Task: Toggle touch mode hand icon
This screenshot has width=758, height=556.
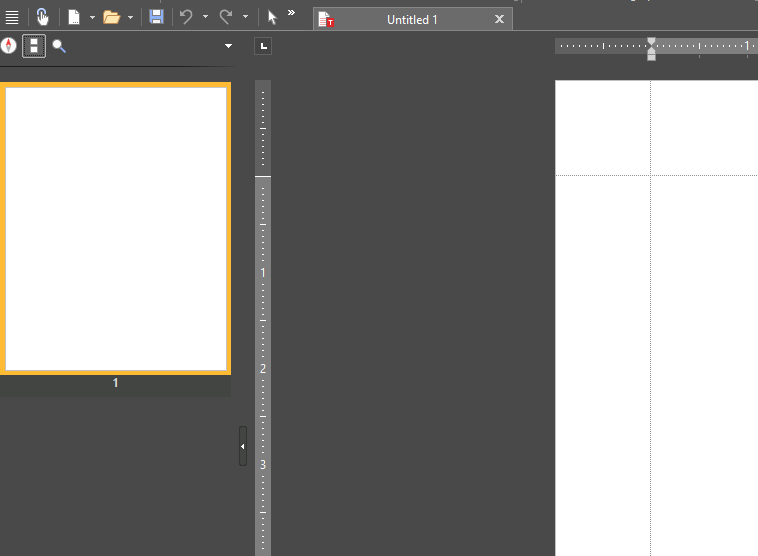Action: (42, 17)
